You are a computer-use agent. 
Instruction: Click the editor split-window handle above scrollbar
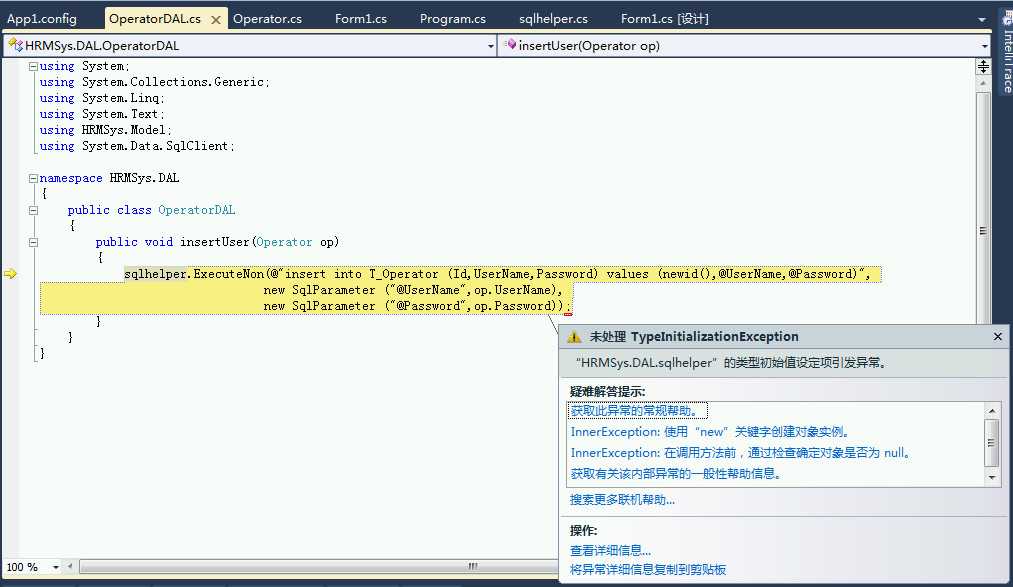pyautogui.click(x=983, y=67)
